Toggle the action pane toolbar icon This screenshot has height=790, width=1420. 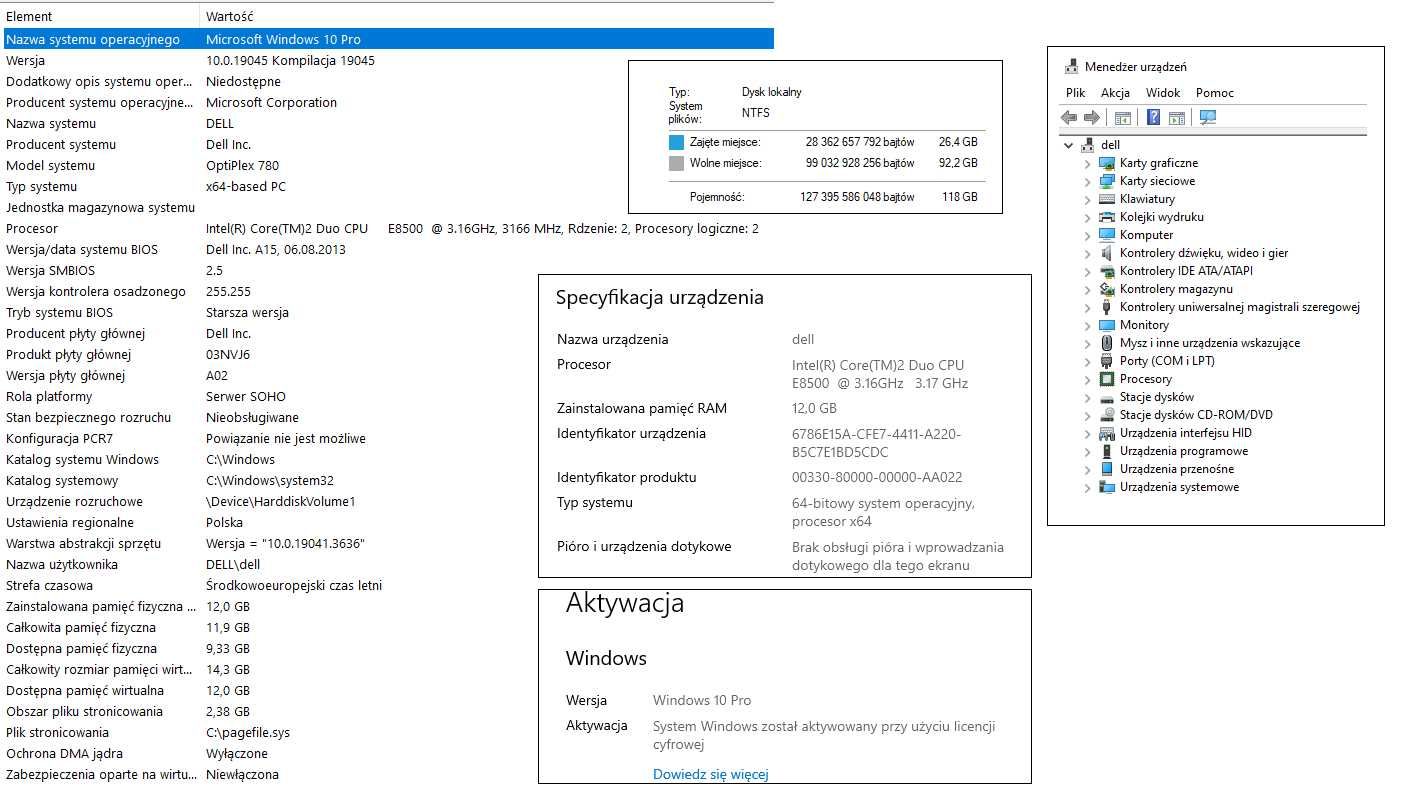click(x=1177, y=118)
